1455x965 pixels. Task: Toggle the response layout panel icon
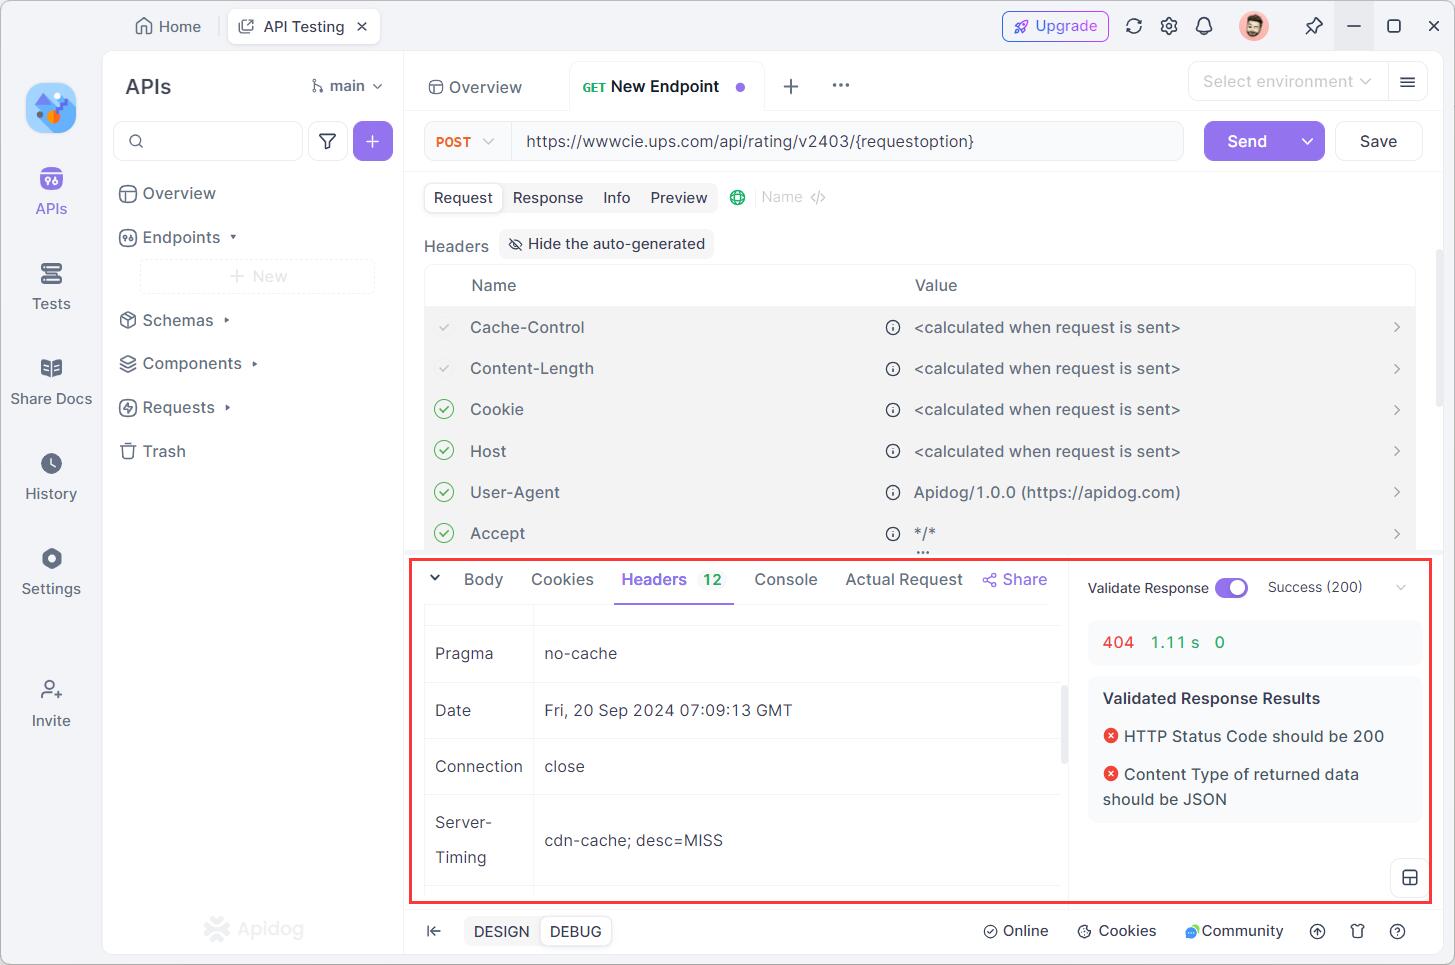1410,878
